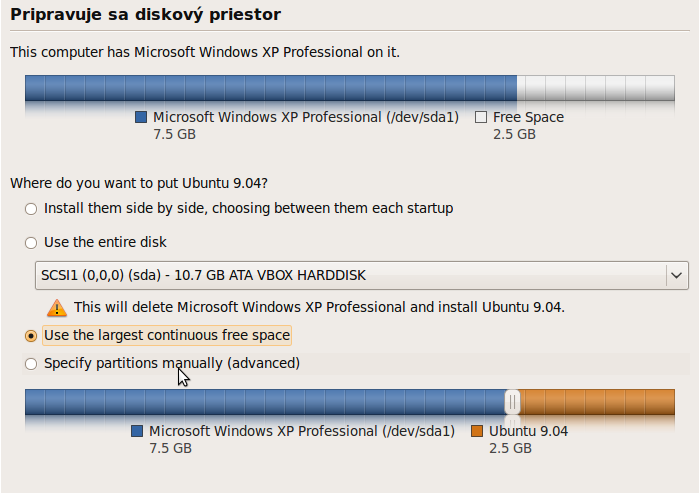Image resolution: width=699 pixels, height=493 pixels.
Task: Click the SCSI1 sda VBOX HARDDISK combo box
Action: [x=362, y=275]
